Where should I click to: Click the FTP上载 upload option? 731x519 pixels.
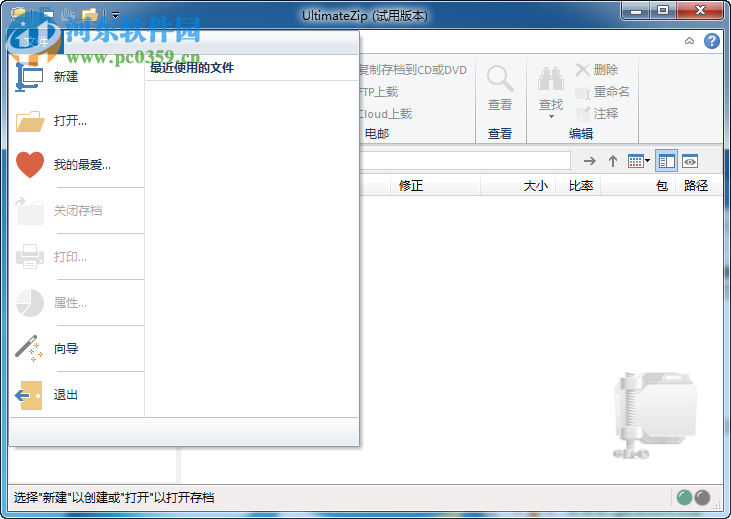379,92
